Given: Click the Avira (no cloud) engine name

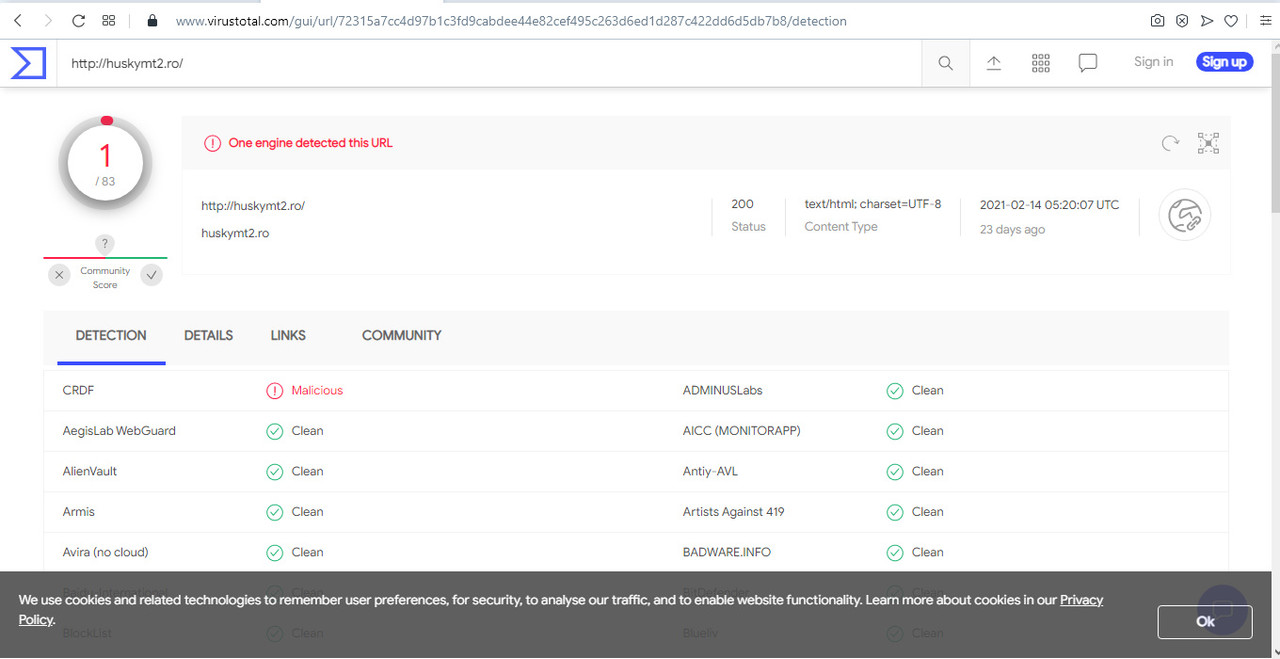Looking at the screenshot, I should coord(105,552).
